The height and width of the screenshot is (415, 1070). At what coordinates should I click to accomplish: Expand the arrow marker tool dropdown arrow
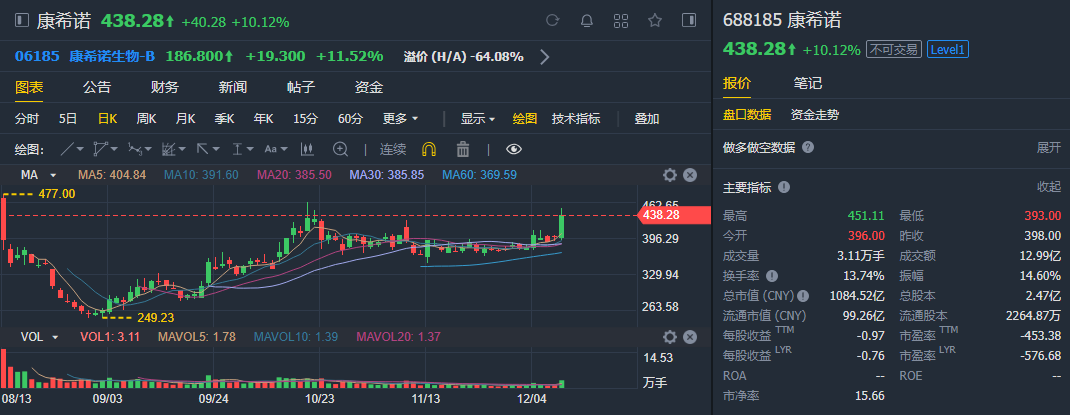[216, 149]
